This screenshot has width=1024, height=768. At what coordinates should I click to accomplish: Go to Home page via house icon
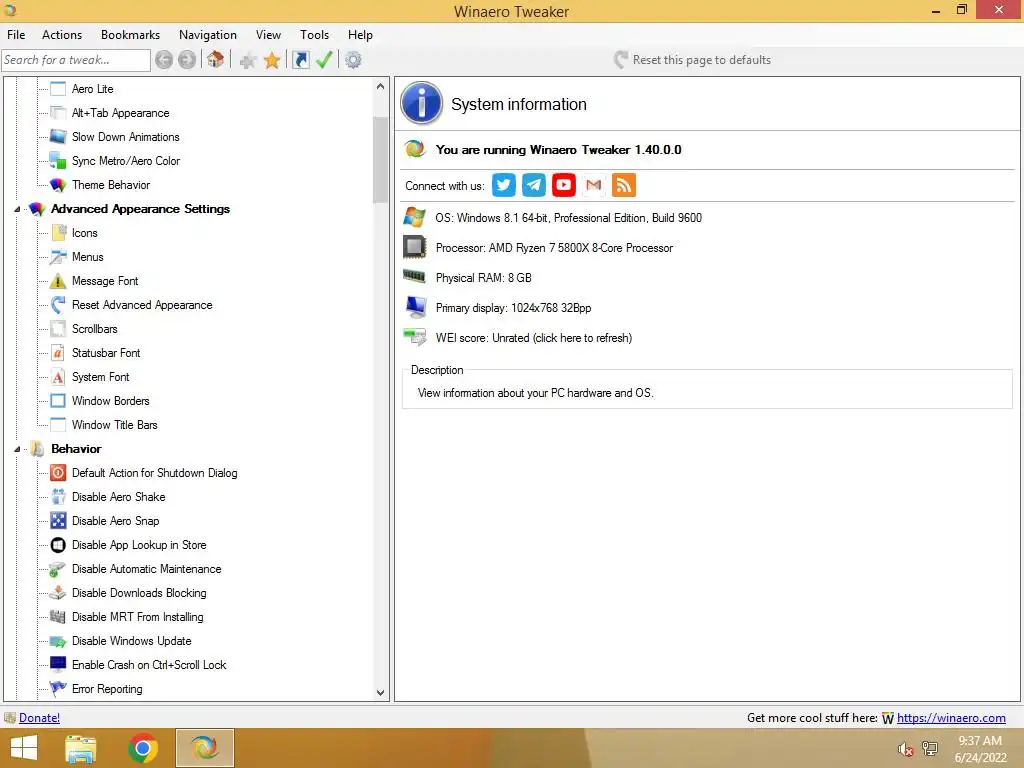pyautogui.click(x=215, y=59)
